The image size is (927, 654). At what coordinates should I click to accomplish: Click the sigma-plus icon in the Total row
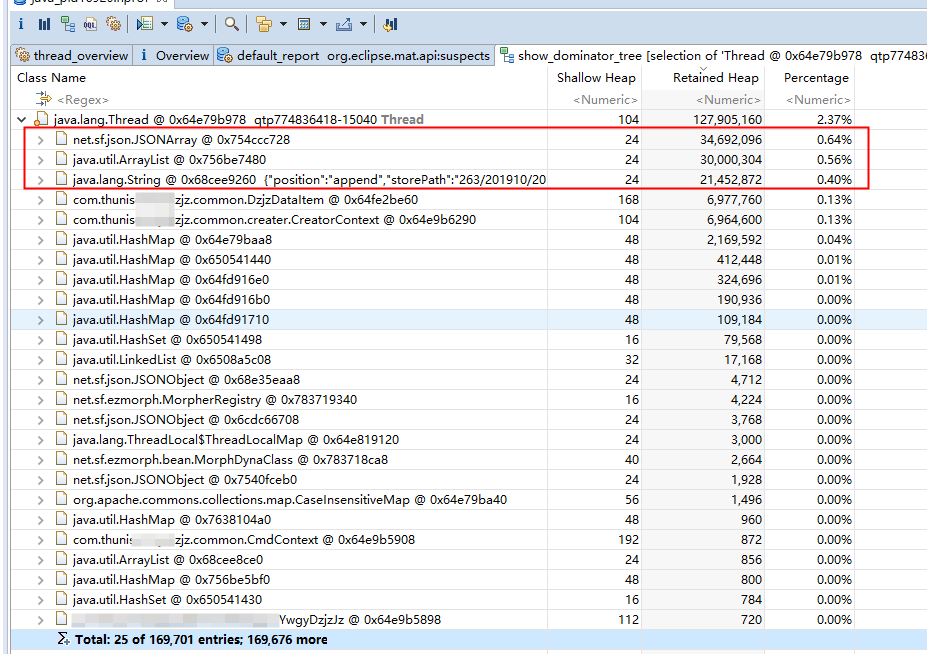click(x=63, y=639)
